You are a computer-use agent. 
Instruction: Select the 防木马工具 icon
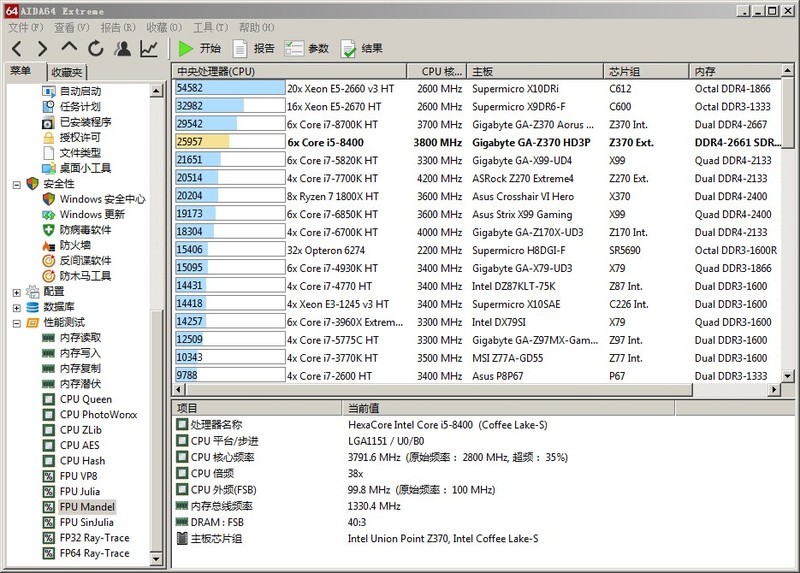click(48, 276)
